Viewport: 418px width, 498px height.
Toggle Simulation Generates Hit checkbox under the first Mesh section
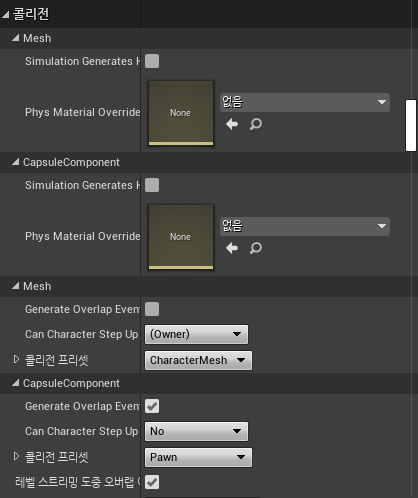152,61
